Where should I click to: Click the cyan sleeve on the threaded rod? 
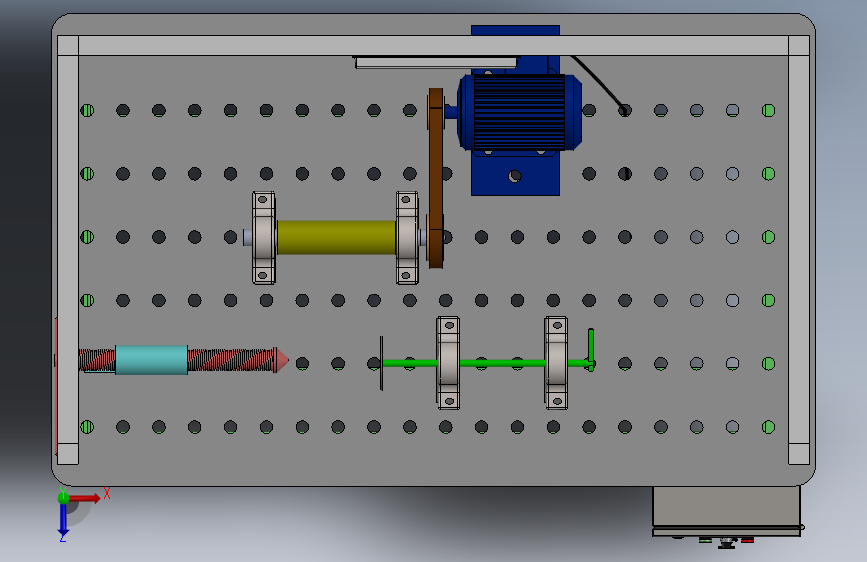pos(152,360)
